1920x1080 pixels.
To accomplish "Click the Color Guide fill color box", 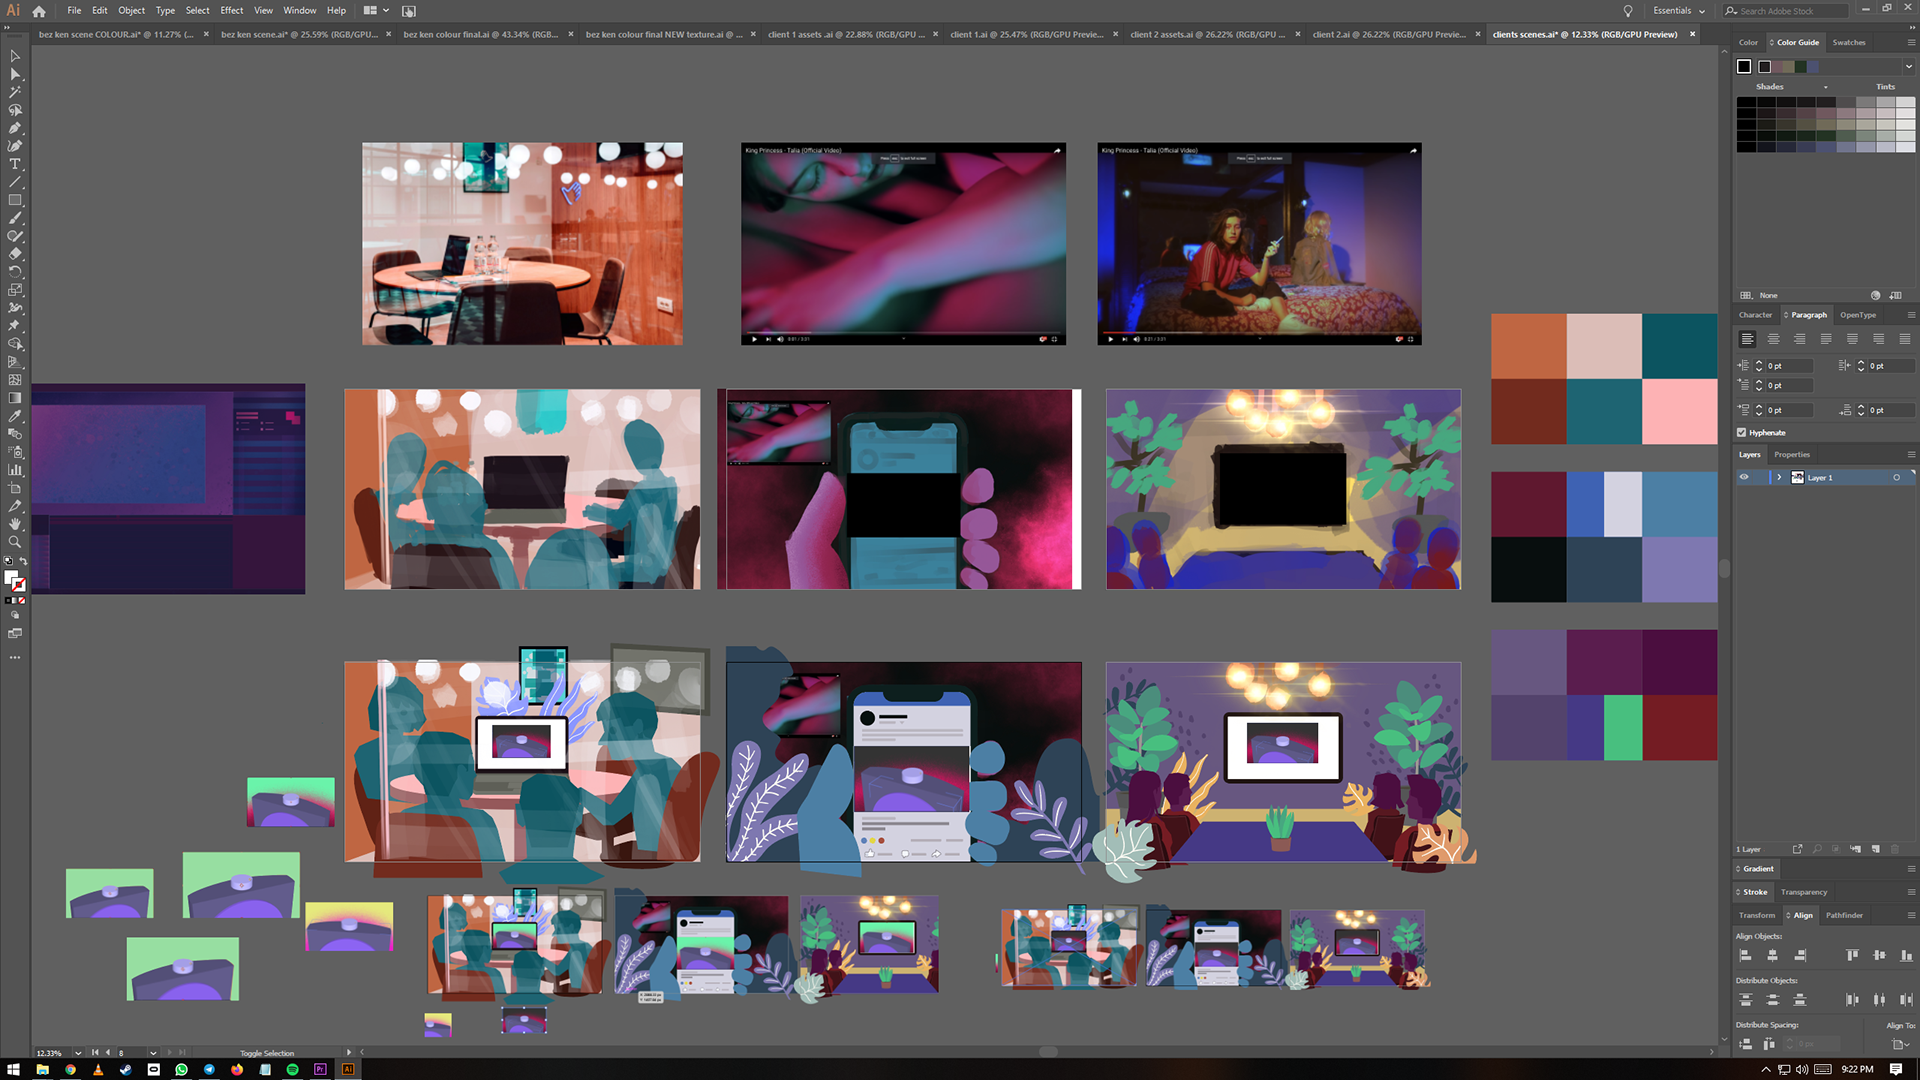I will [1744, 67].
